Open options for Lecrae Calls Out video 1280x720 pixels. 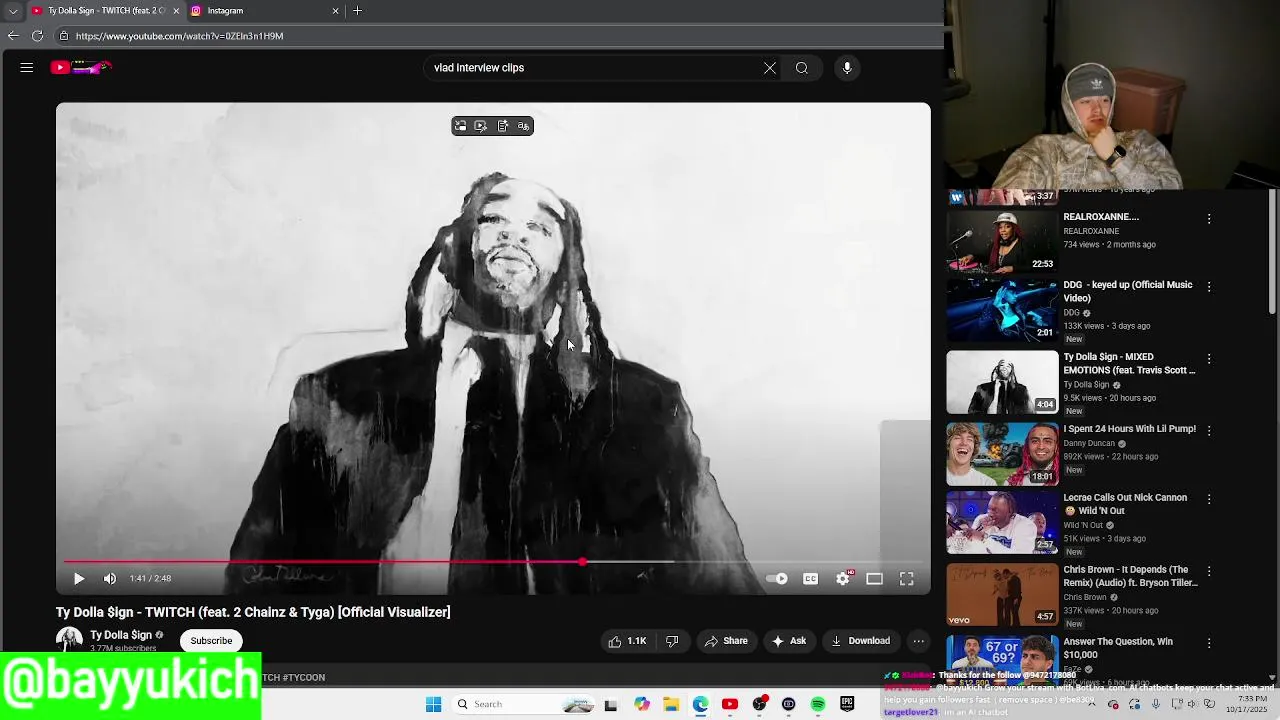point(1209,499)
